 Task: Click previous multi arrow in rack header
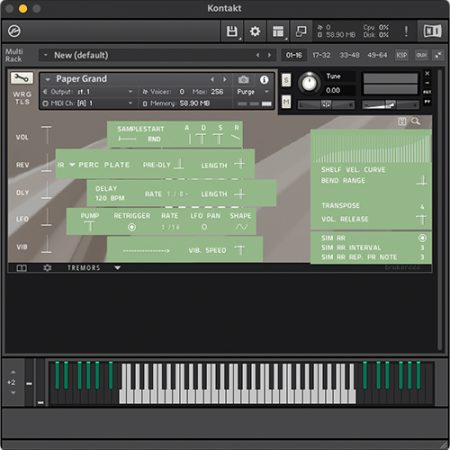[x=258, y=55]
